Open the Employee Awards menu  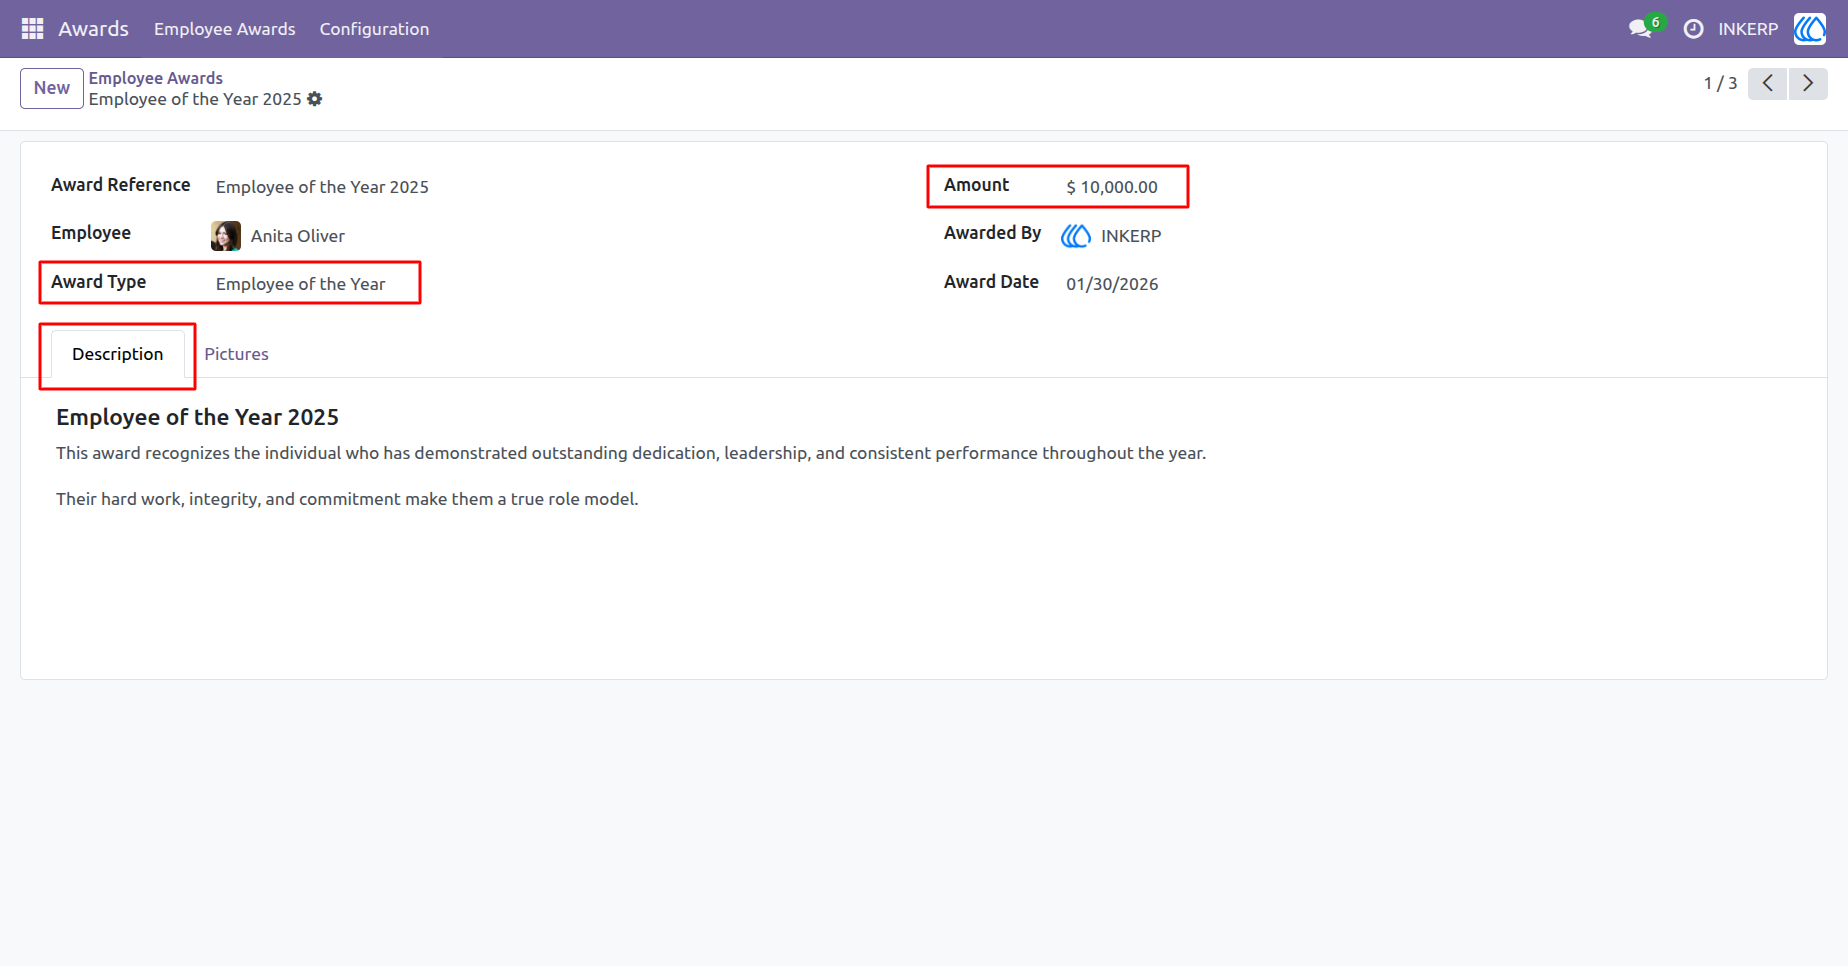tap(225, 29)
